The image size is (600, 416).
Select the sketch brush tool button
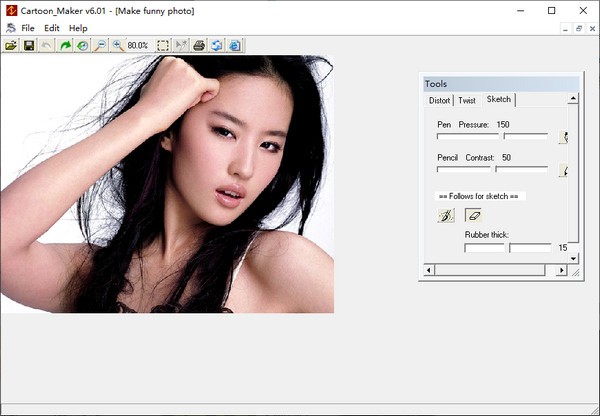(x=446, y=215)
